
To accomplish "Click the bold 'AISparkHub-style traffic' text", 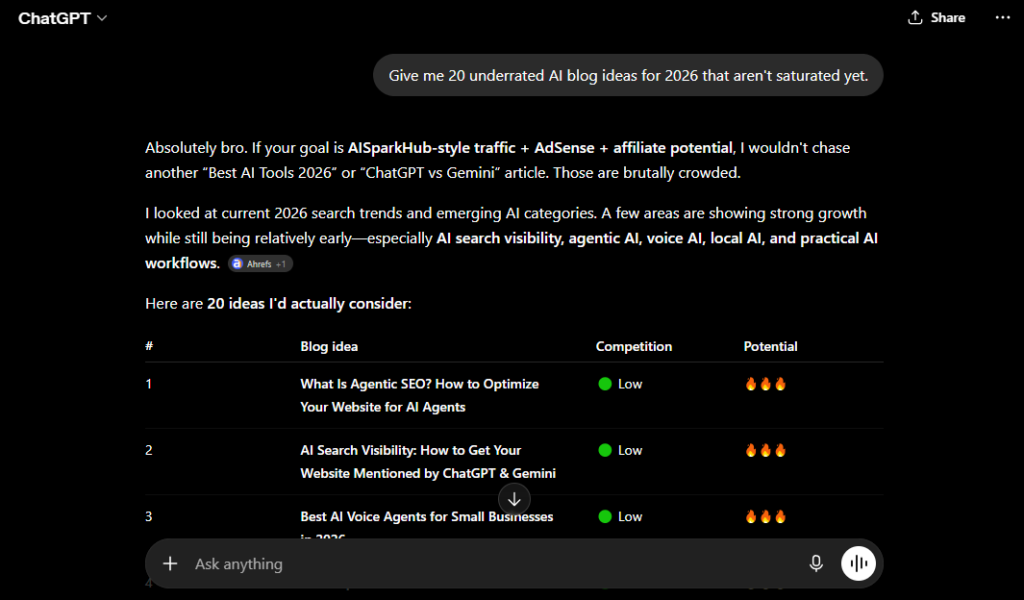I will click(432, 148).
